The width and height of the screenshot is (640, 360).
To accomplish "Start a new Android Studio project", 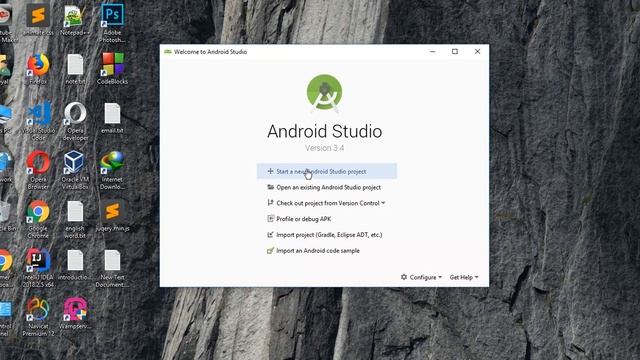I will [x=327, y=171].
